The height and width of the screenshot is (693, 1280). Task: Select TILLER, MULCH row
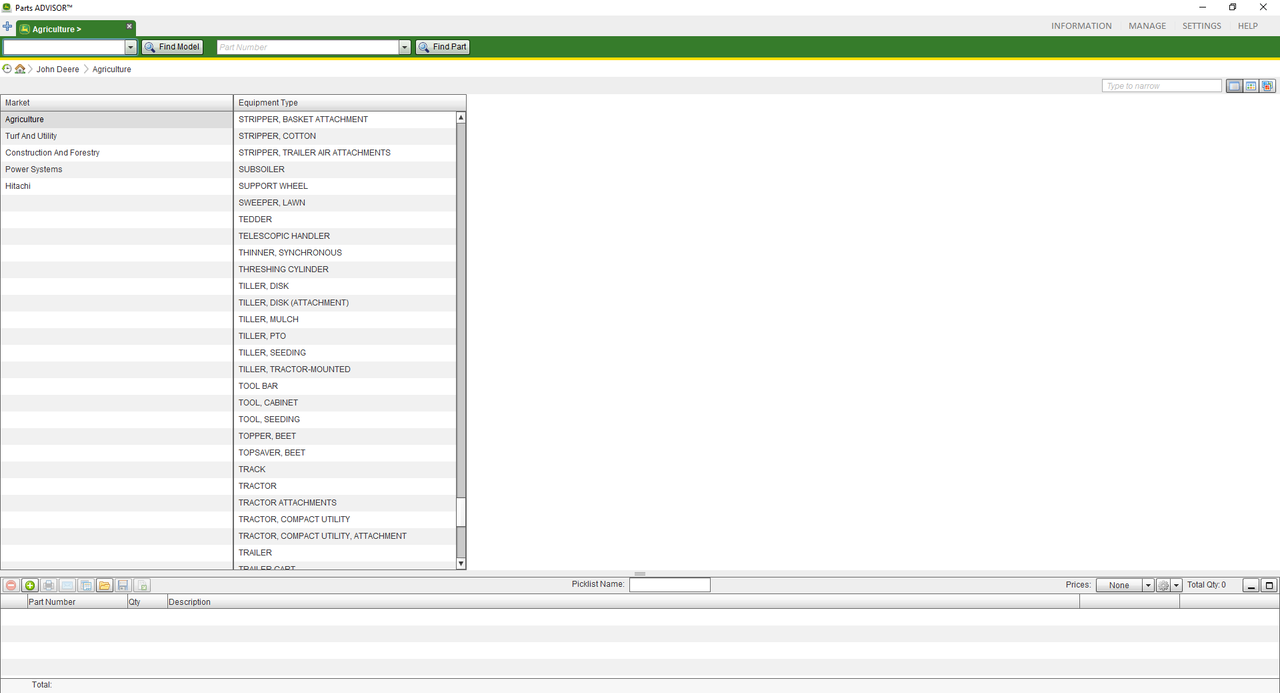pos(345,319)
